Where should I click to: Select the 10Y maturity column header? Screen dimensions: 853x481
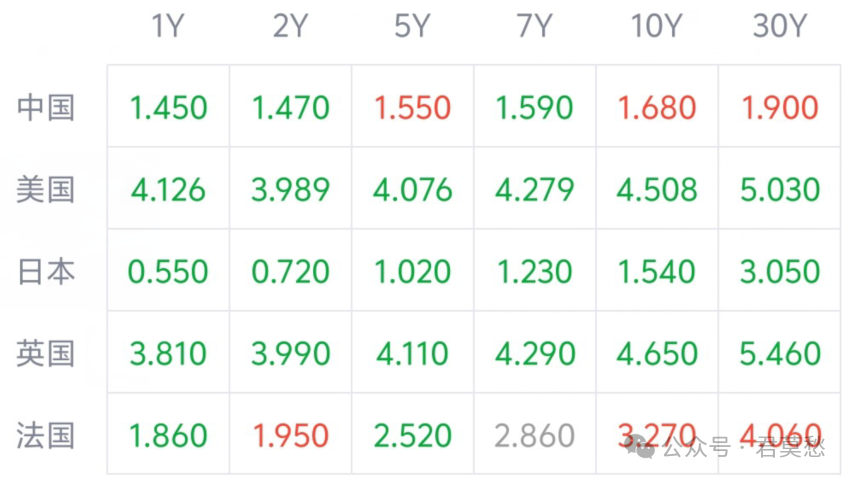(656, 27)
